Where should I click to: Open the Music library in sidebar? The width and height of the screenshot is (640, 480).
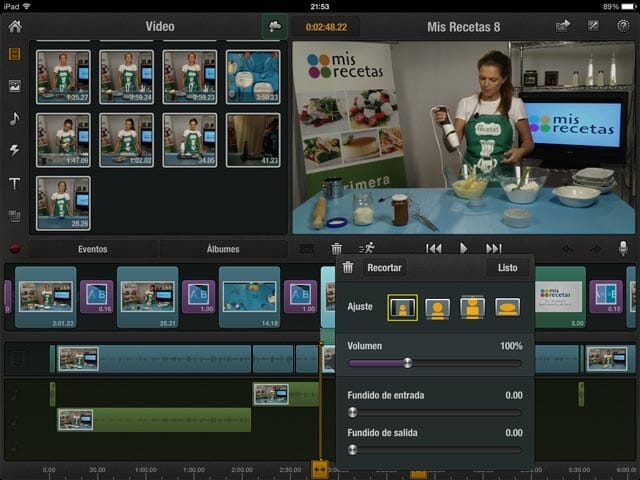coord(14,118)
